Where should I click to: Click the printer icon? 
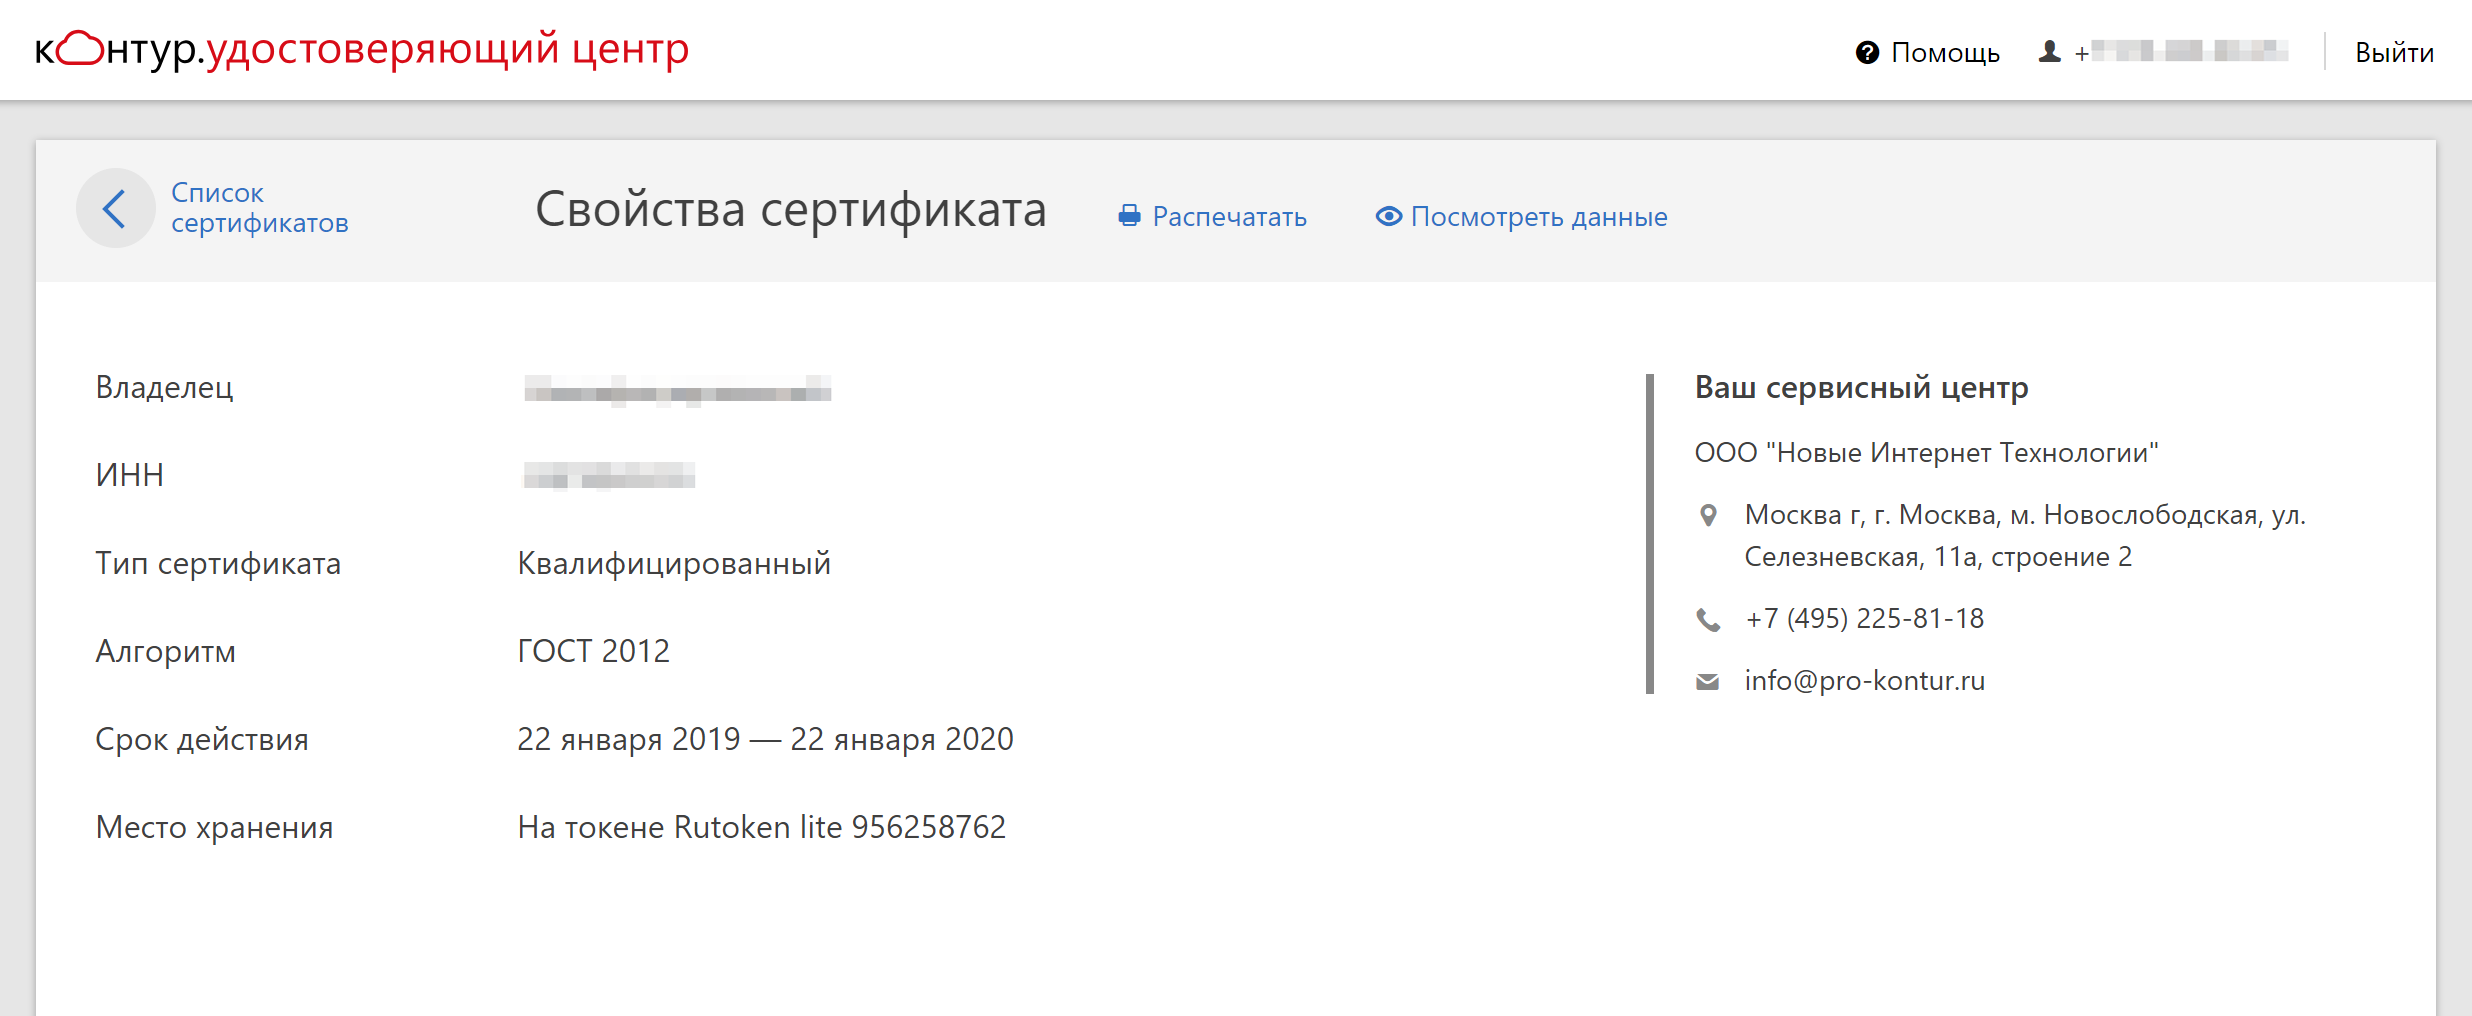click(x=1129, y=216)
